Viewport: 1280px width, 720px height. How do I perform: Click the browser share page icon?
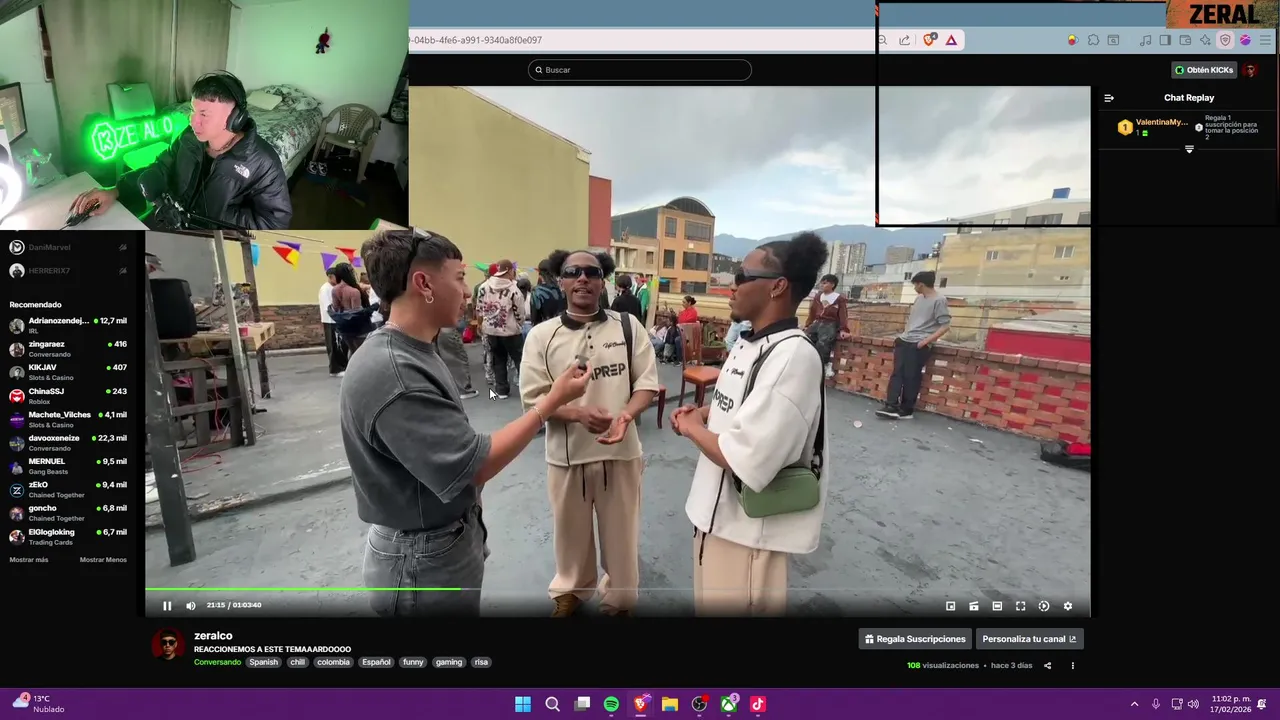[905, 40]
